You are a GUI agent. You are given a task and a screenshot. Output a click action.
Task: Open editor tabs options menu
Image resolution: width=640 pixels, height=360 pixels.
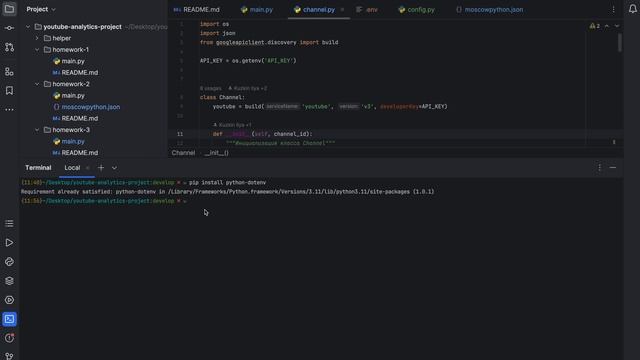(x=613, y=9)
